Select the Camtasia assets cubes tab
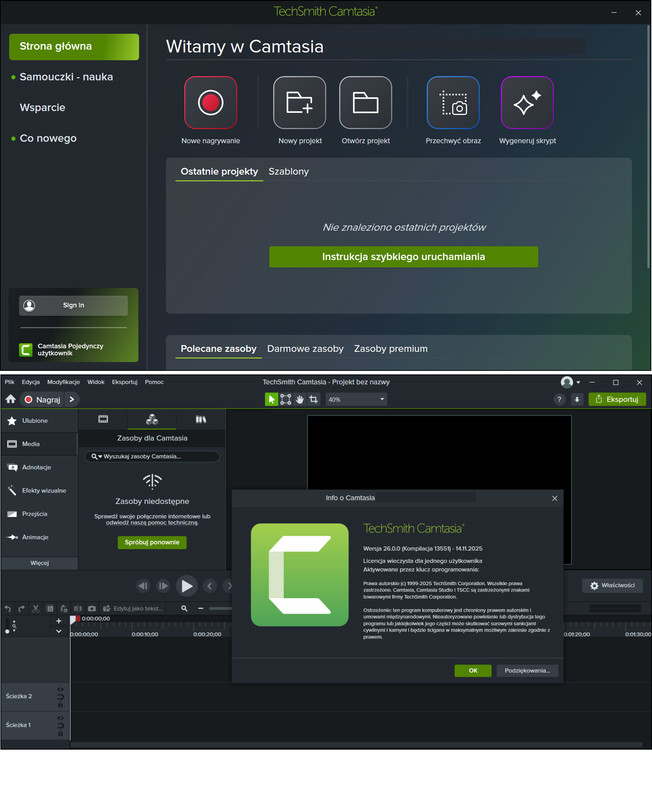This screenshot has height=800, width=652. 152,419
